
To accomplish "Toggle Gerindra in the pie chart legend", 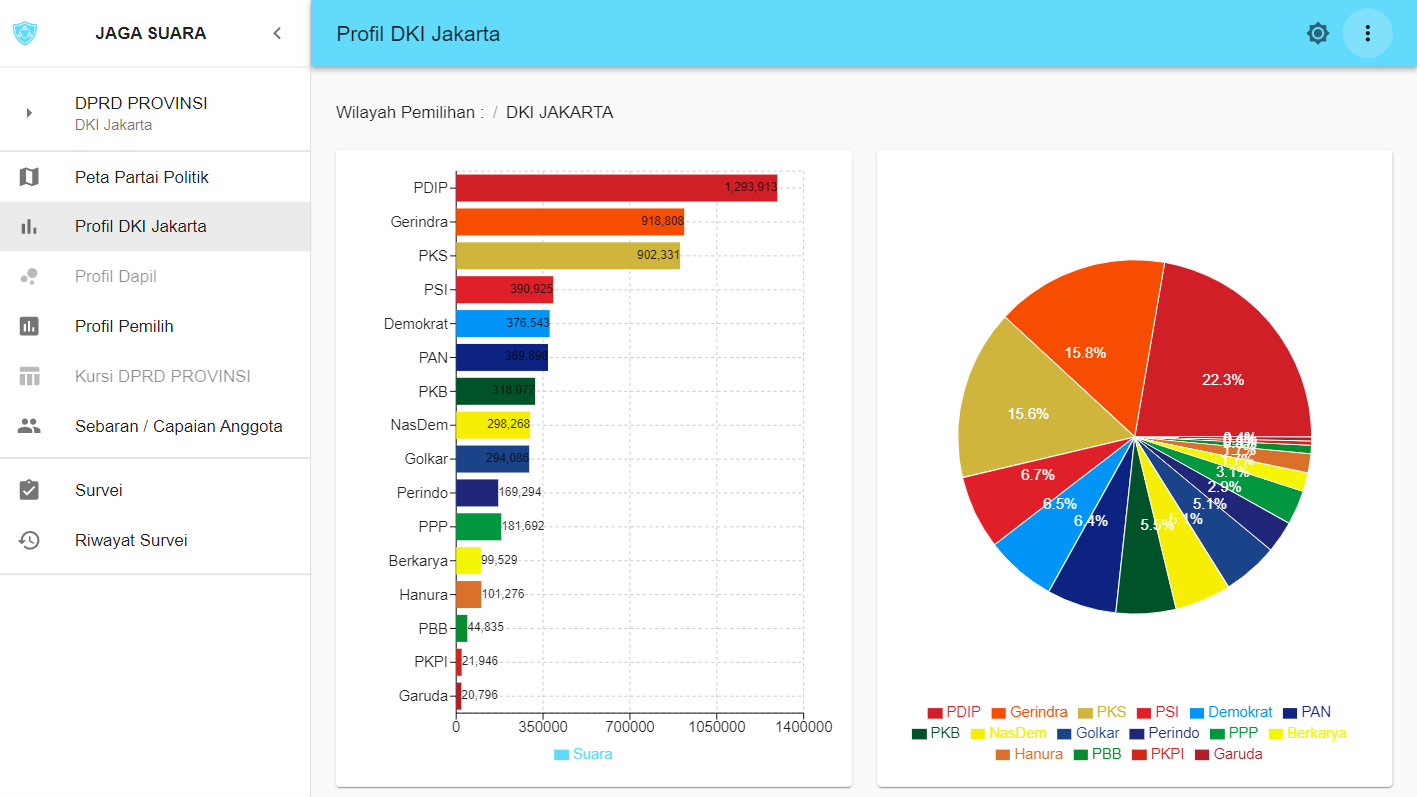I will click(1029, 712).
